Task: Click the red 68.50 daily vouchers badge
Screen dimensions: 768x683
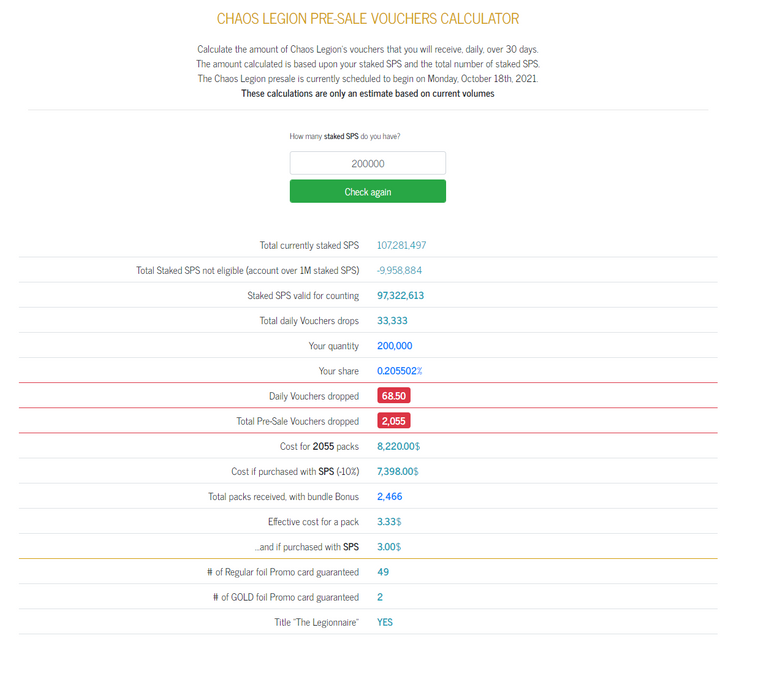Action: point(394,395)
